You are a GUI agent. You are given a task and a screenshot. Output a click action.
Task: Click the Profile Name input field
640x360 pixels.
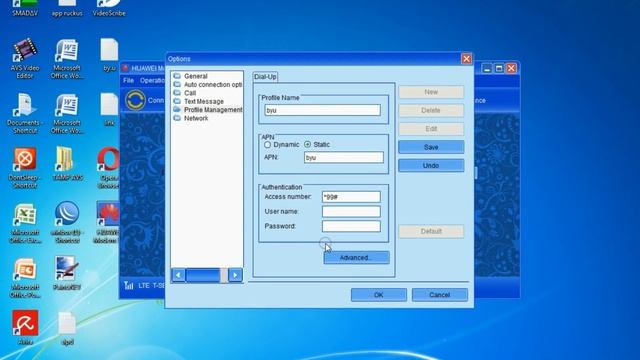pos(322,110)
